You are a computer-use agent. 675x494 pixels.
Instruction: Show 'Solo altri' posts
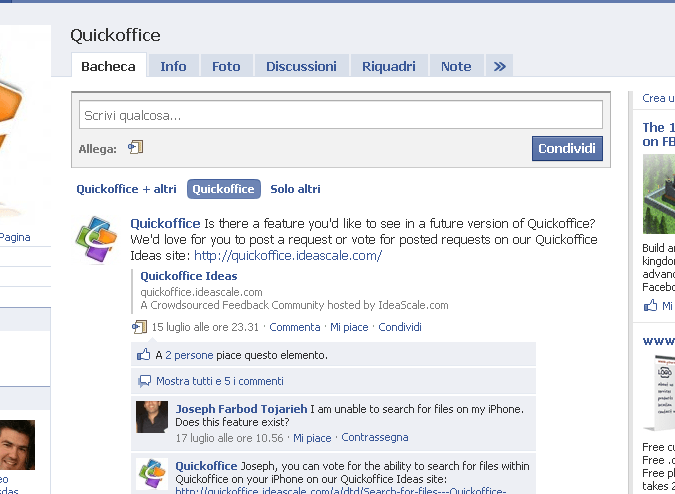coord(295,189)
